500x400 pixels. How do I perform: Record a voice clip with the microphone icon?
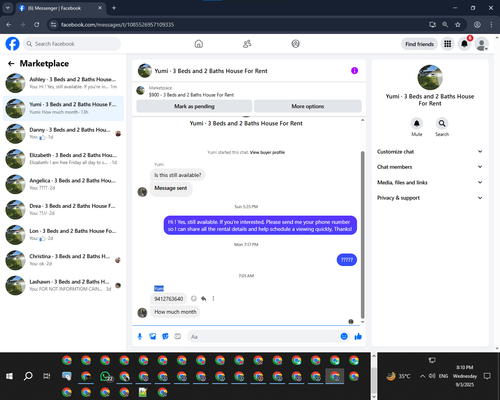(140, 336)
